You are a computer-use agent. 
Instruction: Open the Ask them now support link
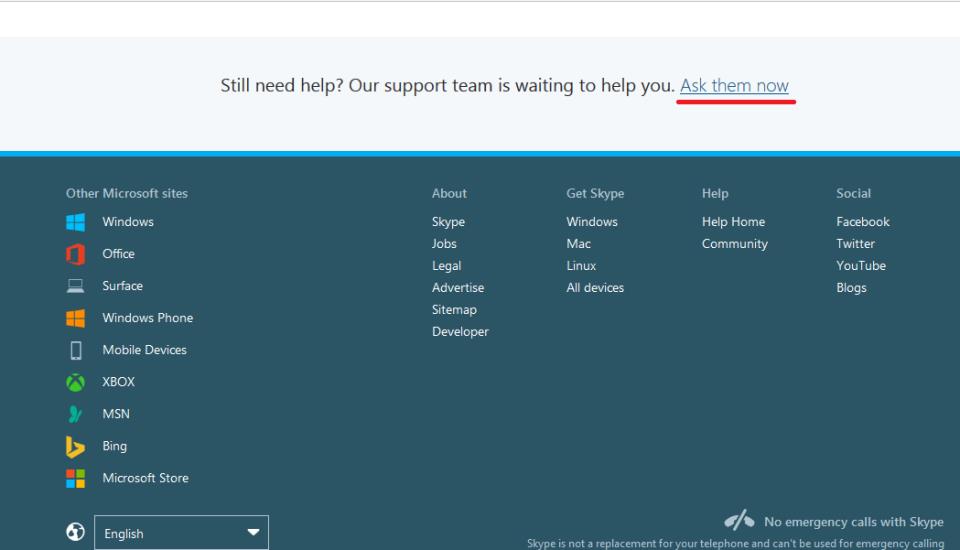(734, 86)
